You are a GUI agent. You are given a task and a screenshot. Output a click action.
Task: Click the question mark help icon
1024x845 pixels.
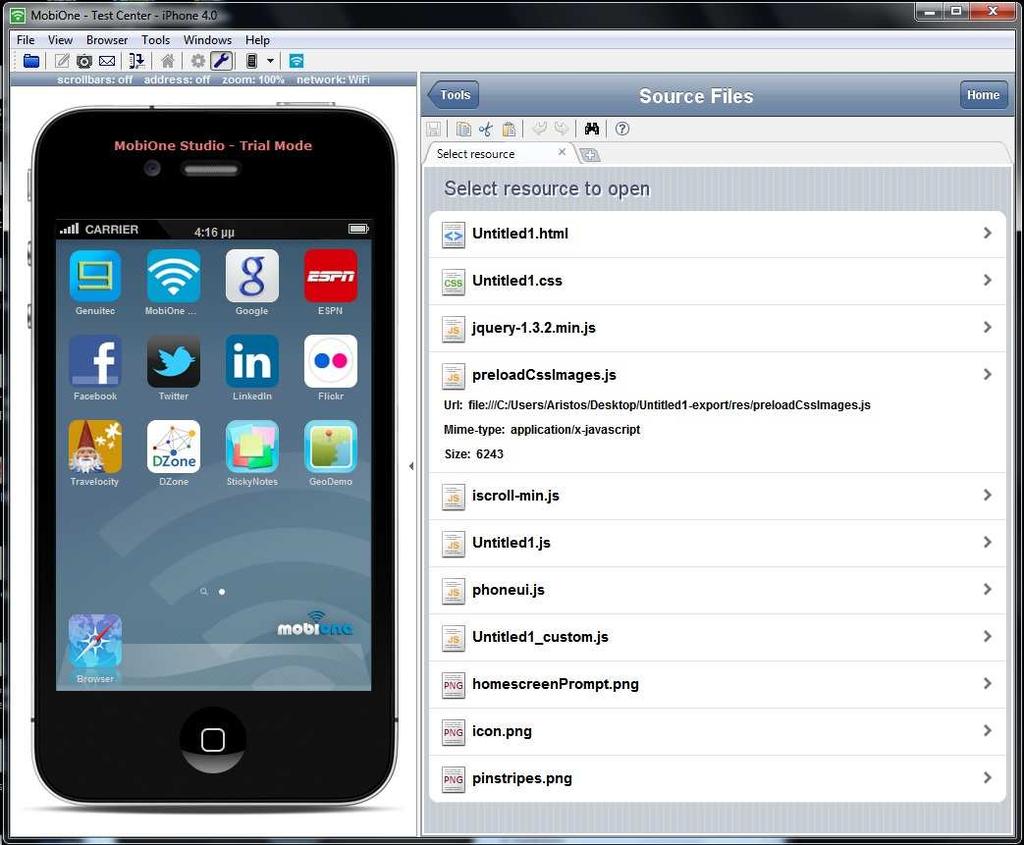tap(622, 129)
